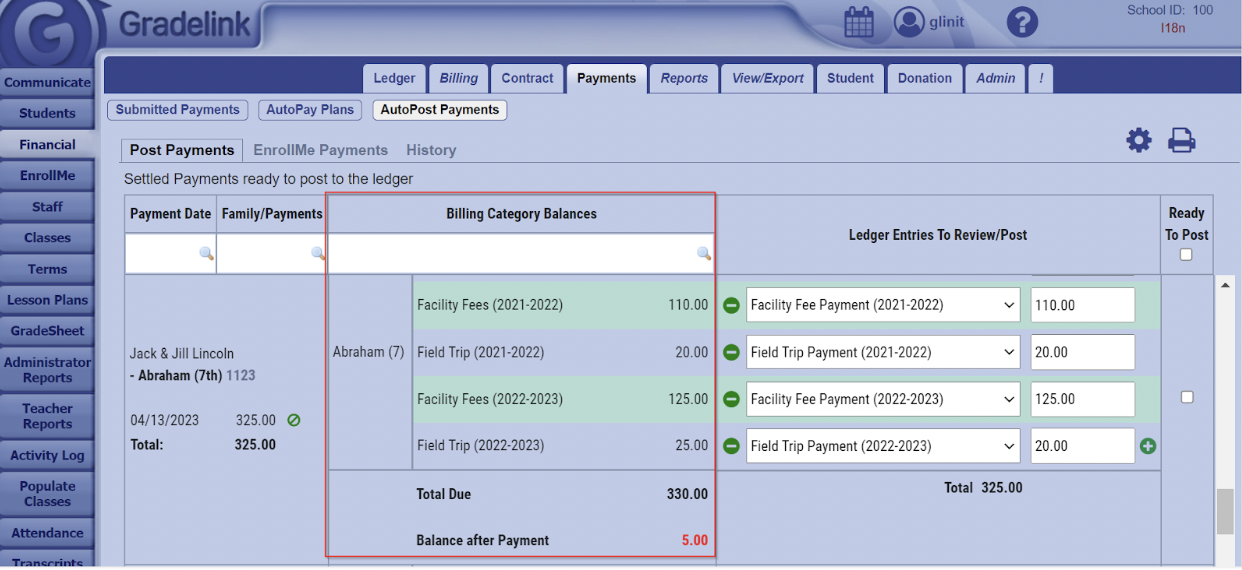
Task: Open the help question mark icon
Action: (1022, 22)
